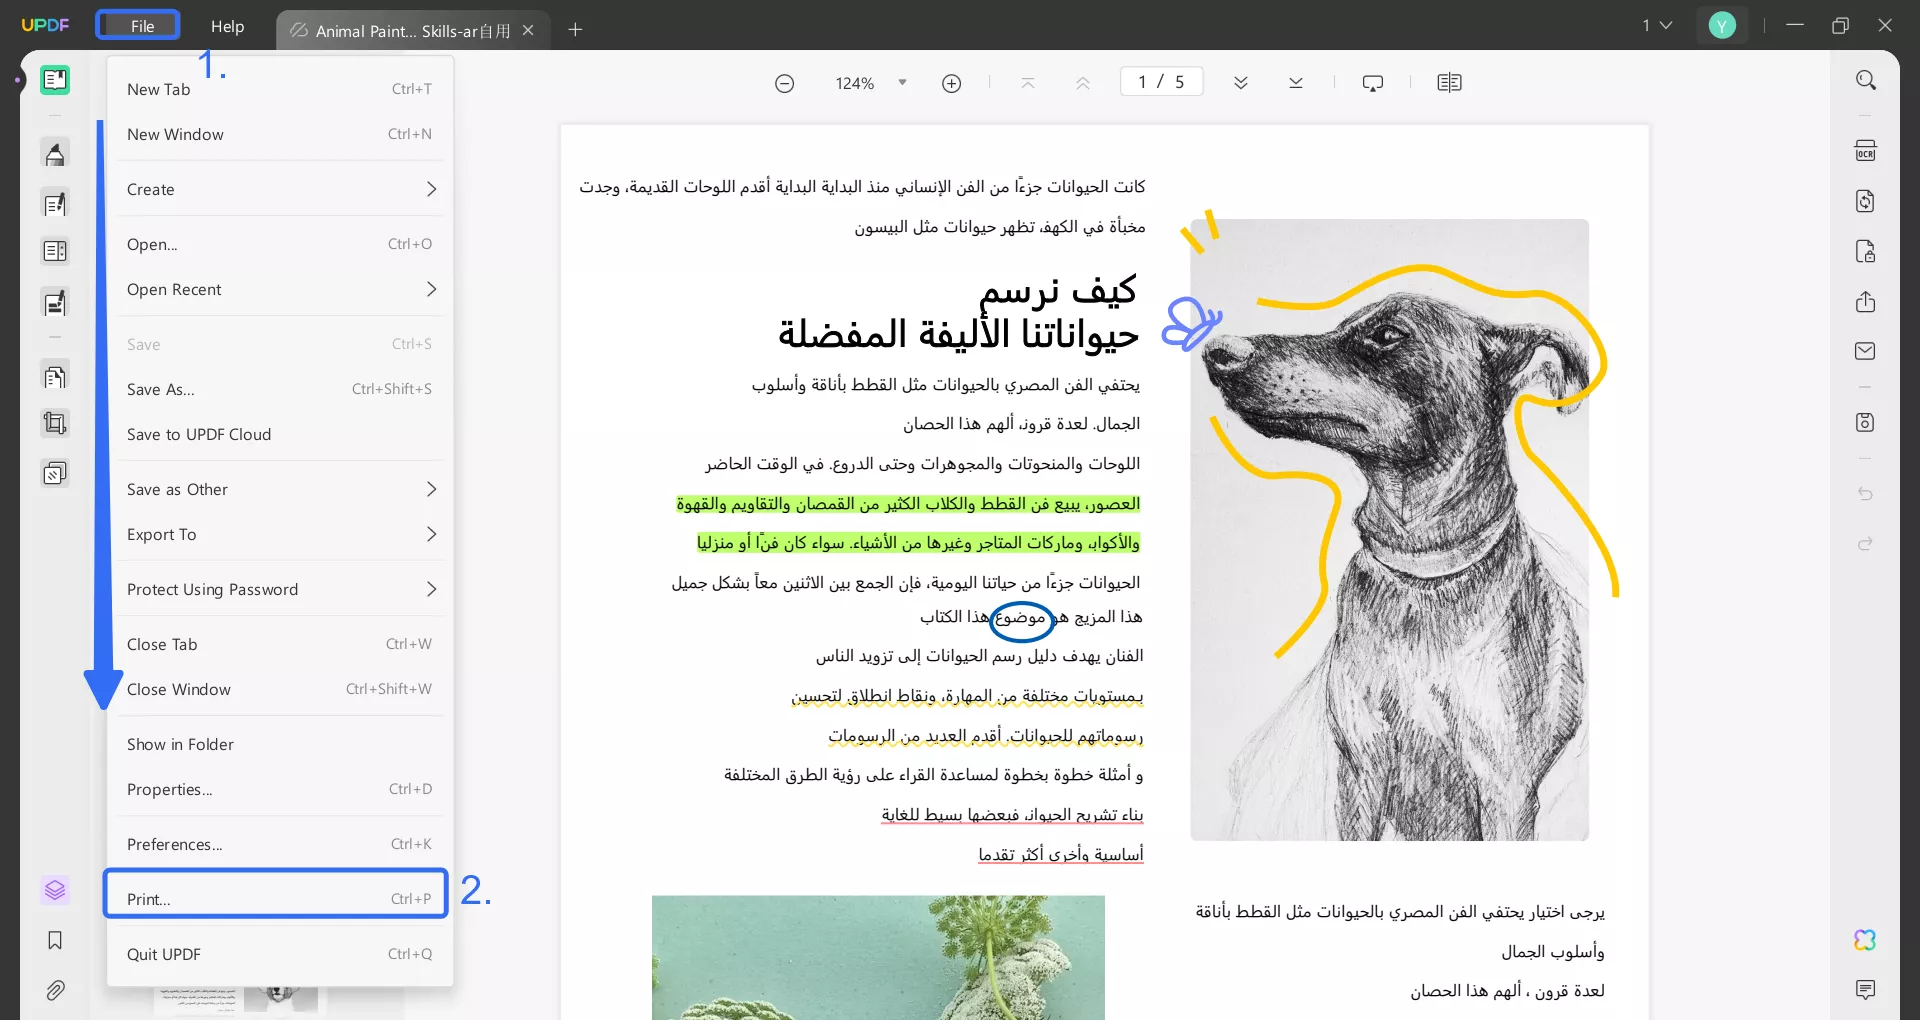Screen dimensions: 1920x1020
Task: Open the search panel
Action: 1866,79
